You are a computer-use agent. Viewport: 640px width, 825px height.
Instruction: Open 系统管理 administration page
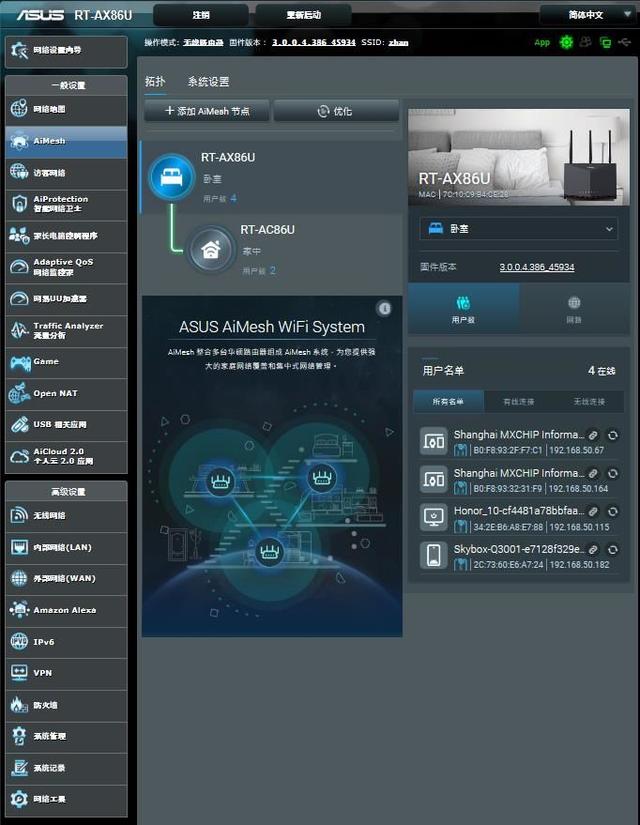[66, 736]
